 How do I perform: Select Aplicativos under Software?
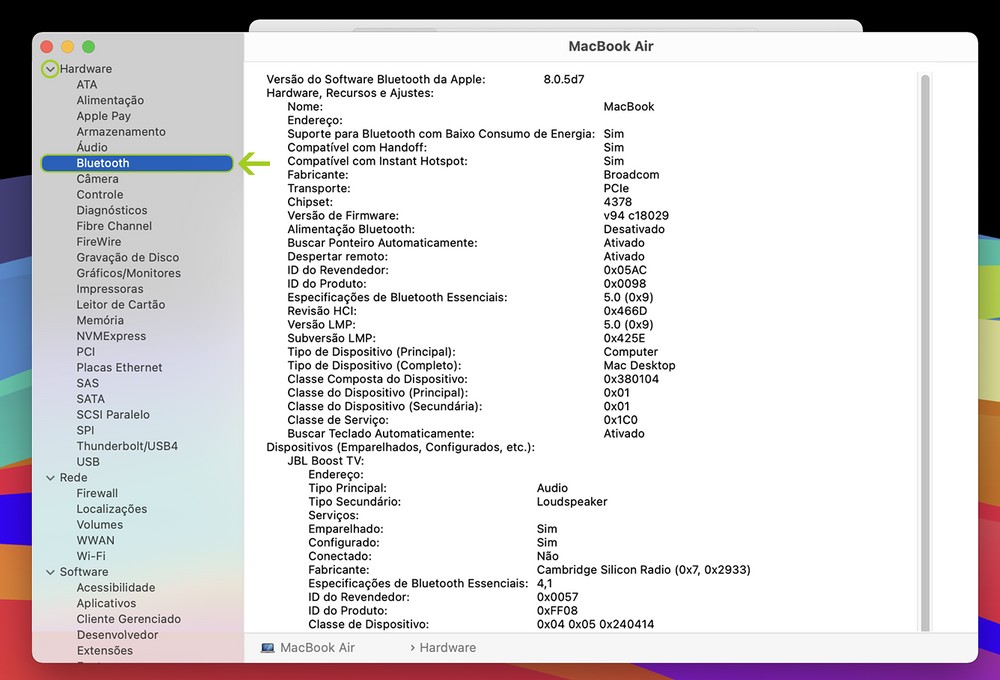(x=106, y=603)
